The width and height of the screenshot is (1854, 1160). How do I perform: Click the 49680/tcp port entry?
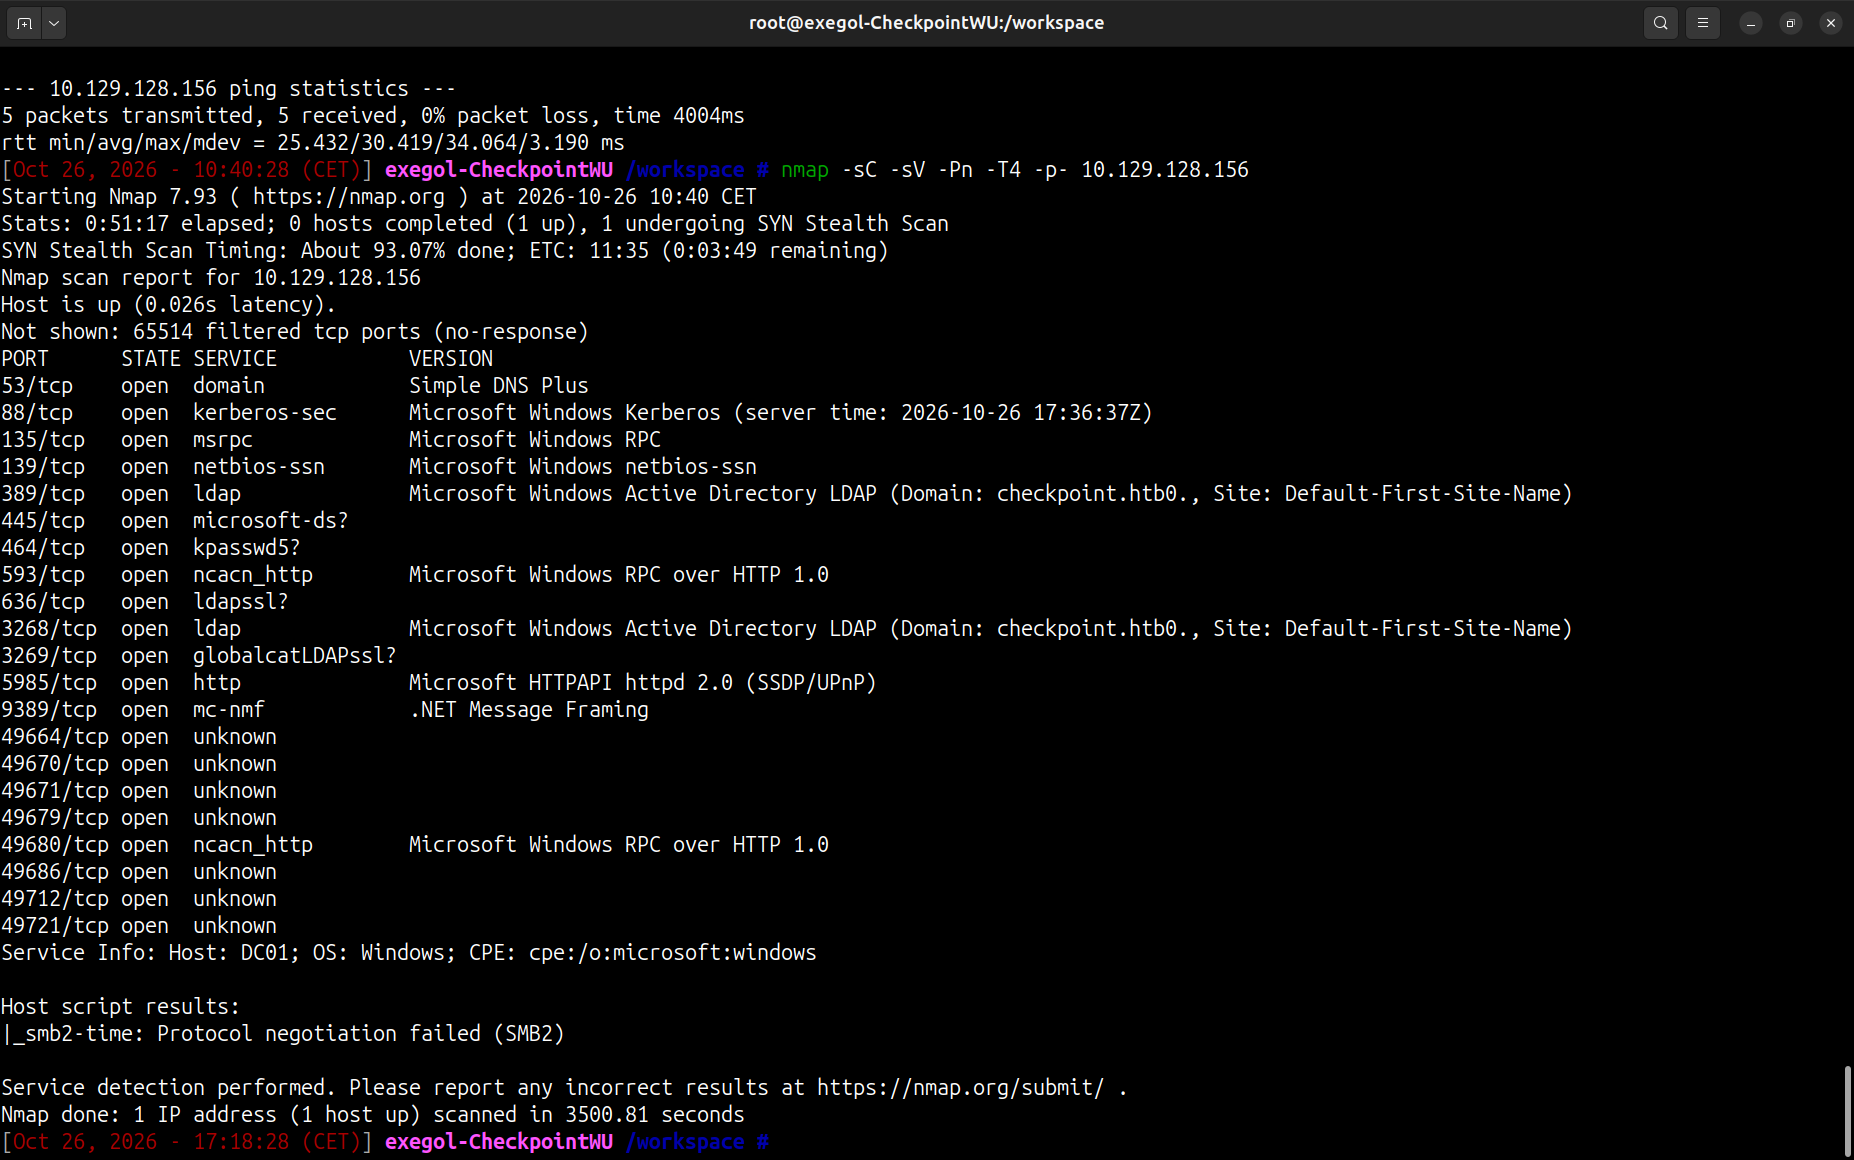55,845
